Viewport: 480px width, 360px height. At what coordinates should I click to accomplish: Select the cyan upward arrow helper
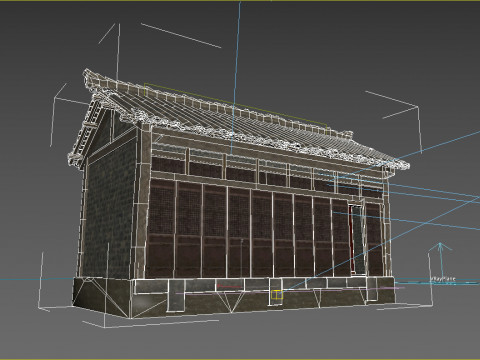(440, 261)
